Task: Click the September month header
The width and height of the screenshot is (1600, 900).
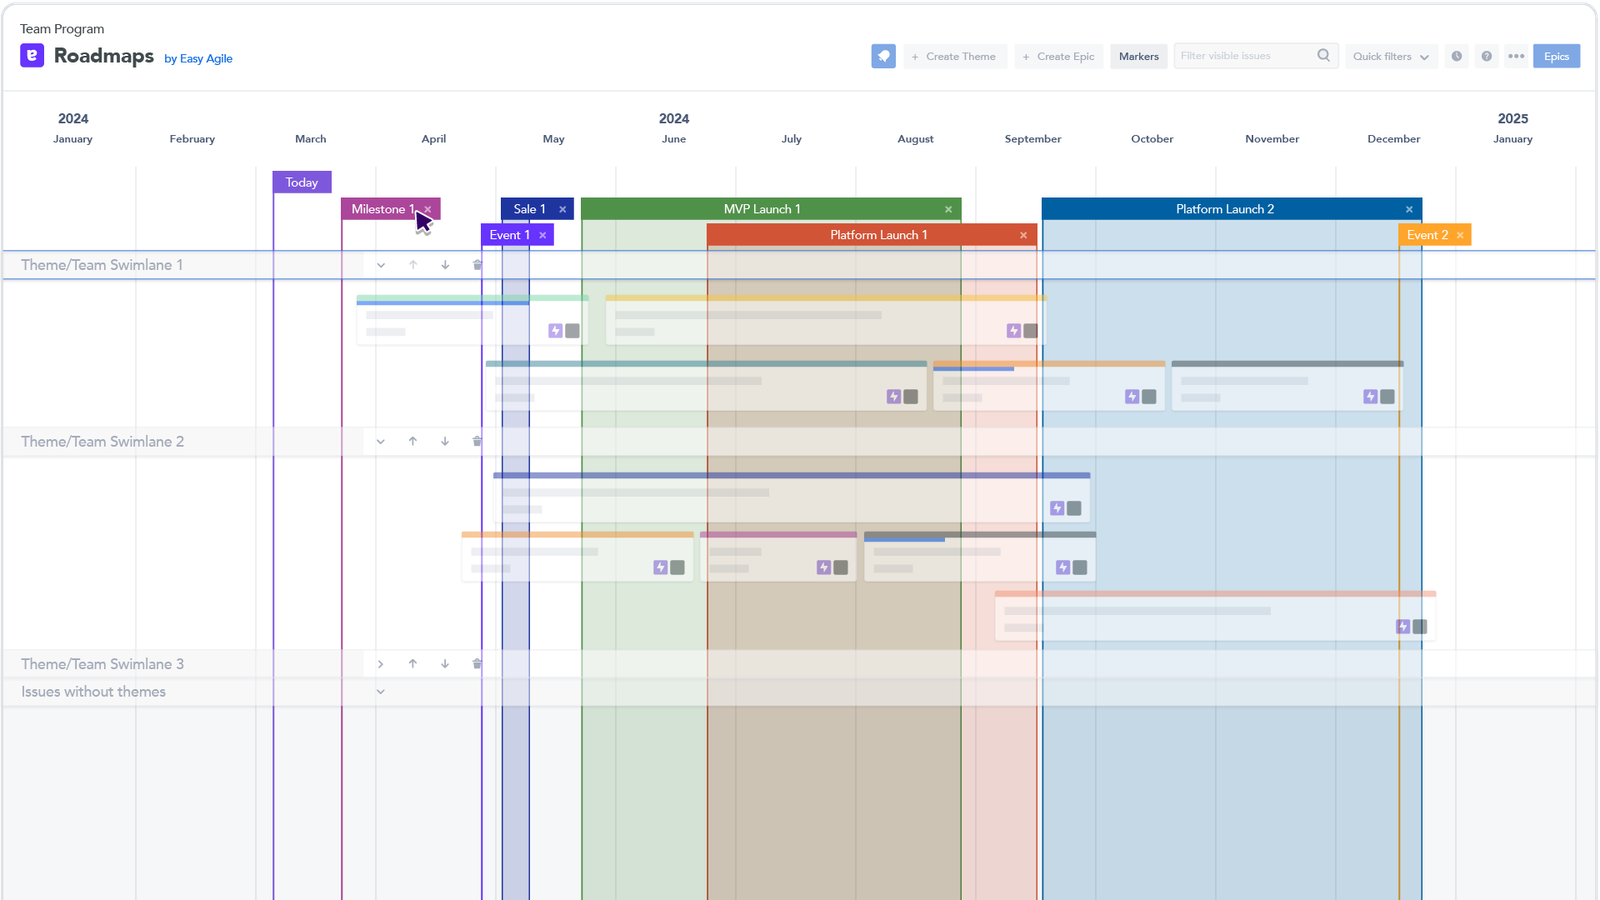Action: (1033, 139)
